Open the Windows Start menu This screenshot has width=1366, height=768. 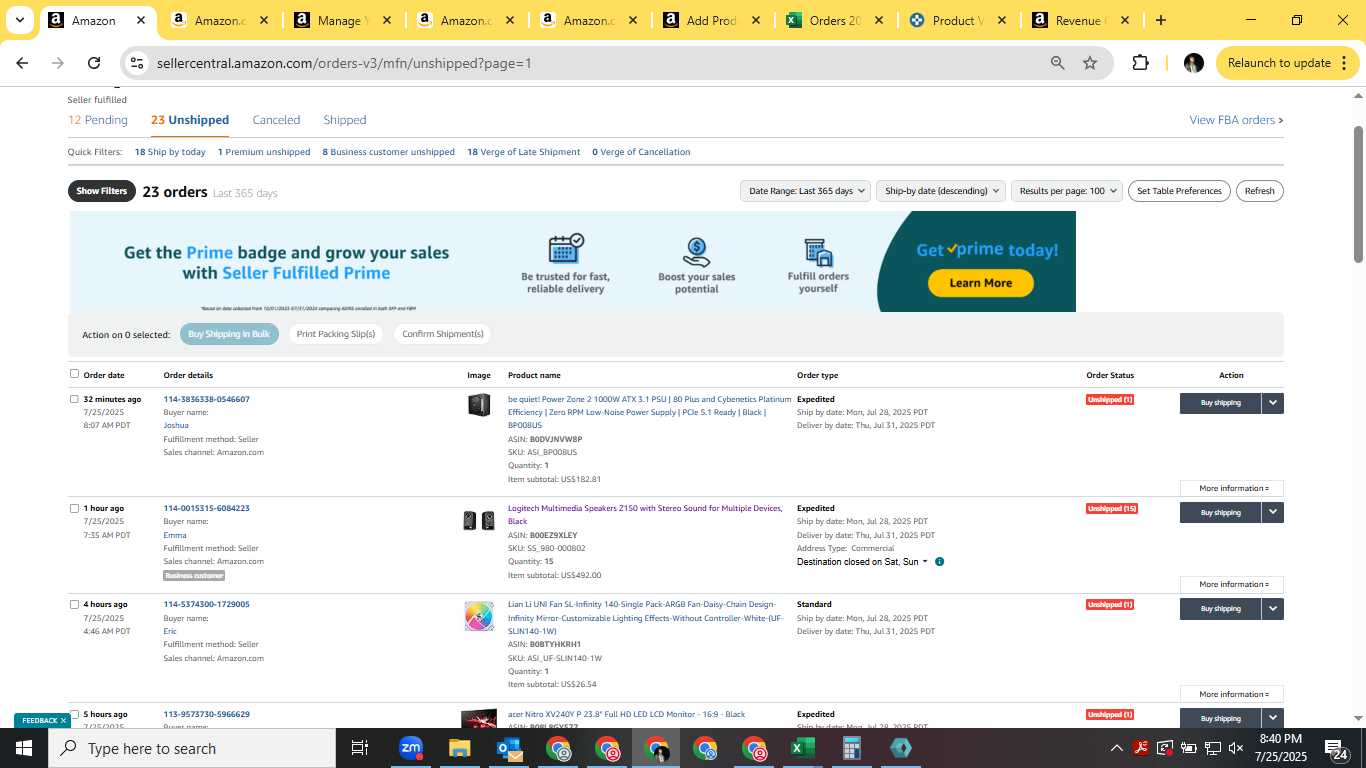24,748
